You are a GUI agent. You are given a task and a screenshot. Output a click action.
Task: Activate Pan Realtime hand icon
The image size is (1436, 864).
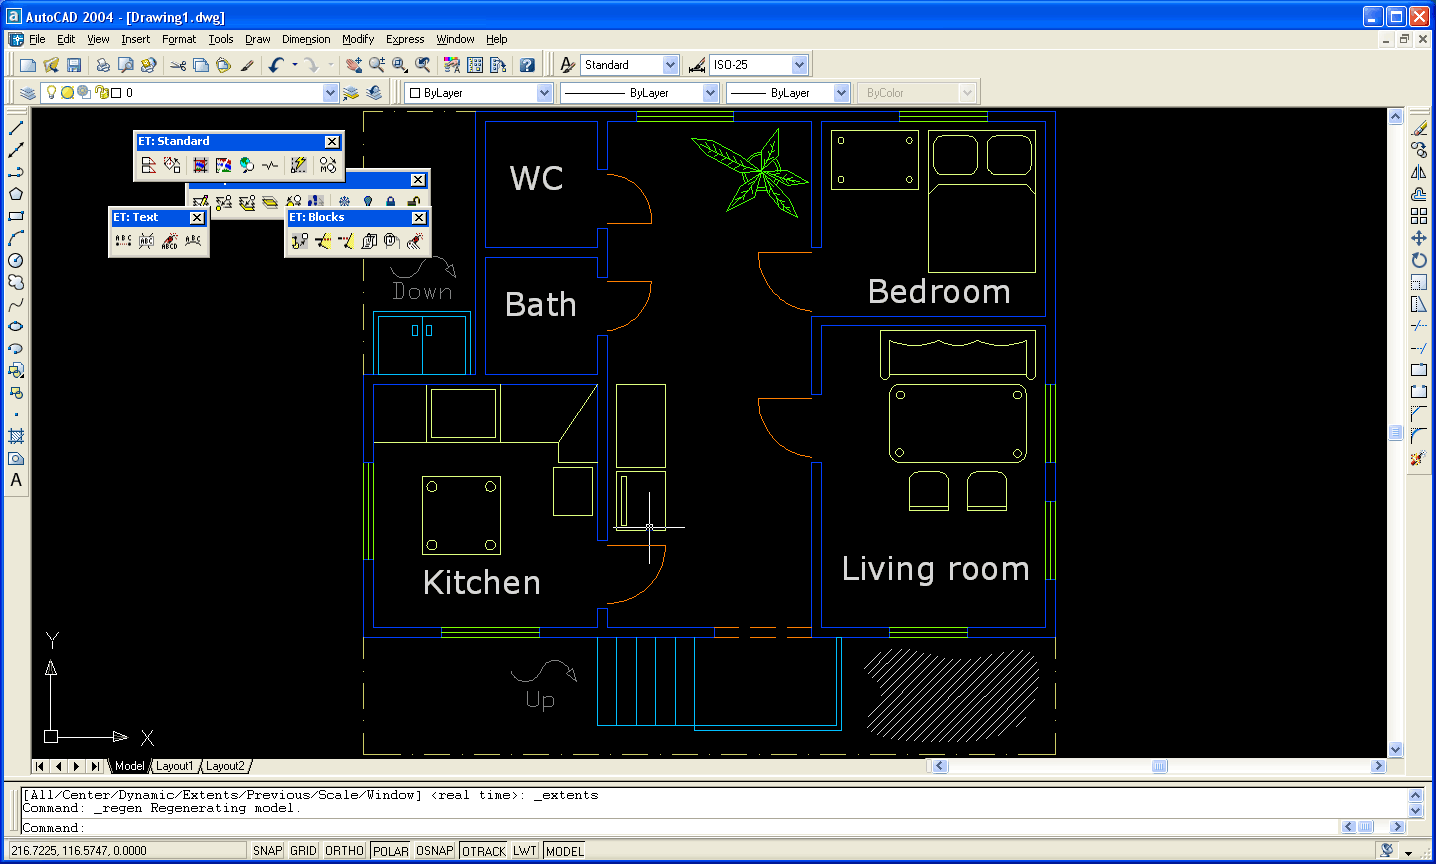pos(353,65)
